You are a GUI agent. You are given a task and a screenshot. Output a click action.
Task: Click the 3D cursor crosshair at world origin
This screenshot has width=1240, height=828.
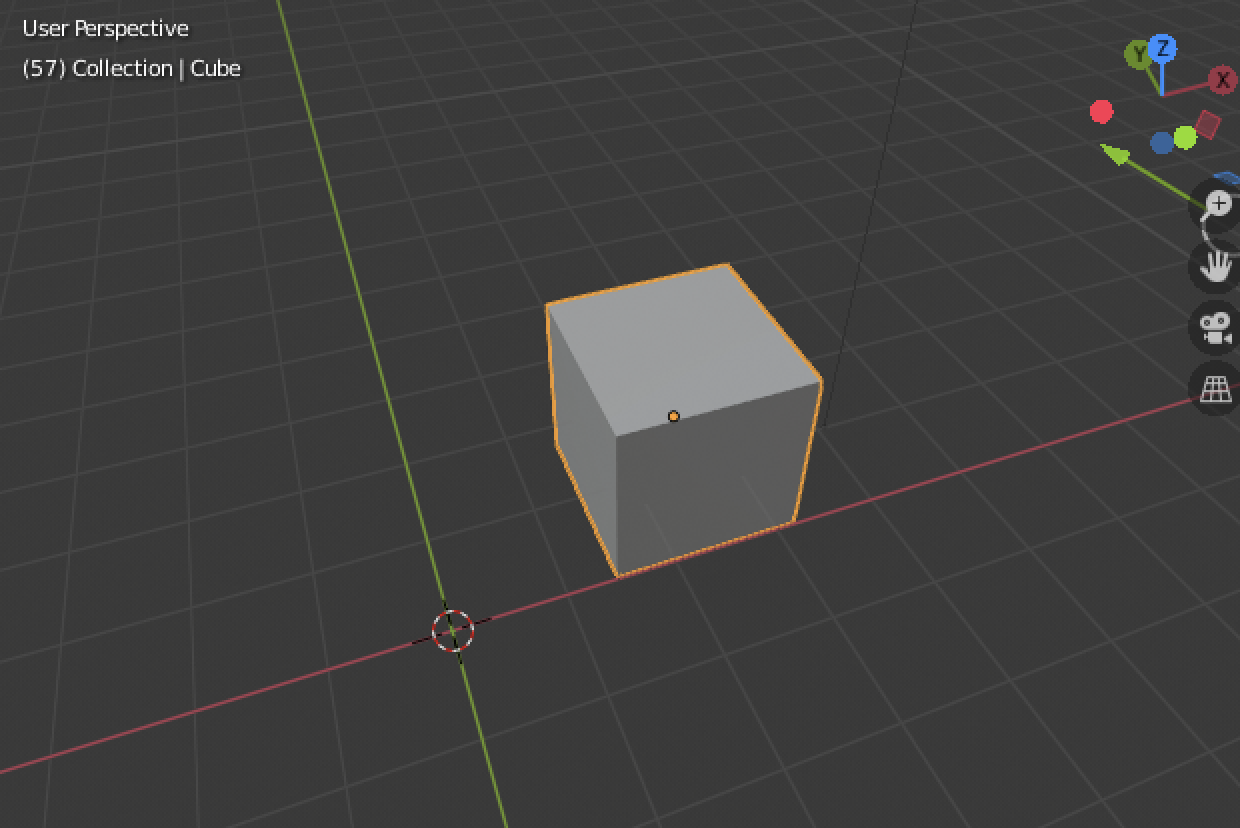tap(452, 631)
